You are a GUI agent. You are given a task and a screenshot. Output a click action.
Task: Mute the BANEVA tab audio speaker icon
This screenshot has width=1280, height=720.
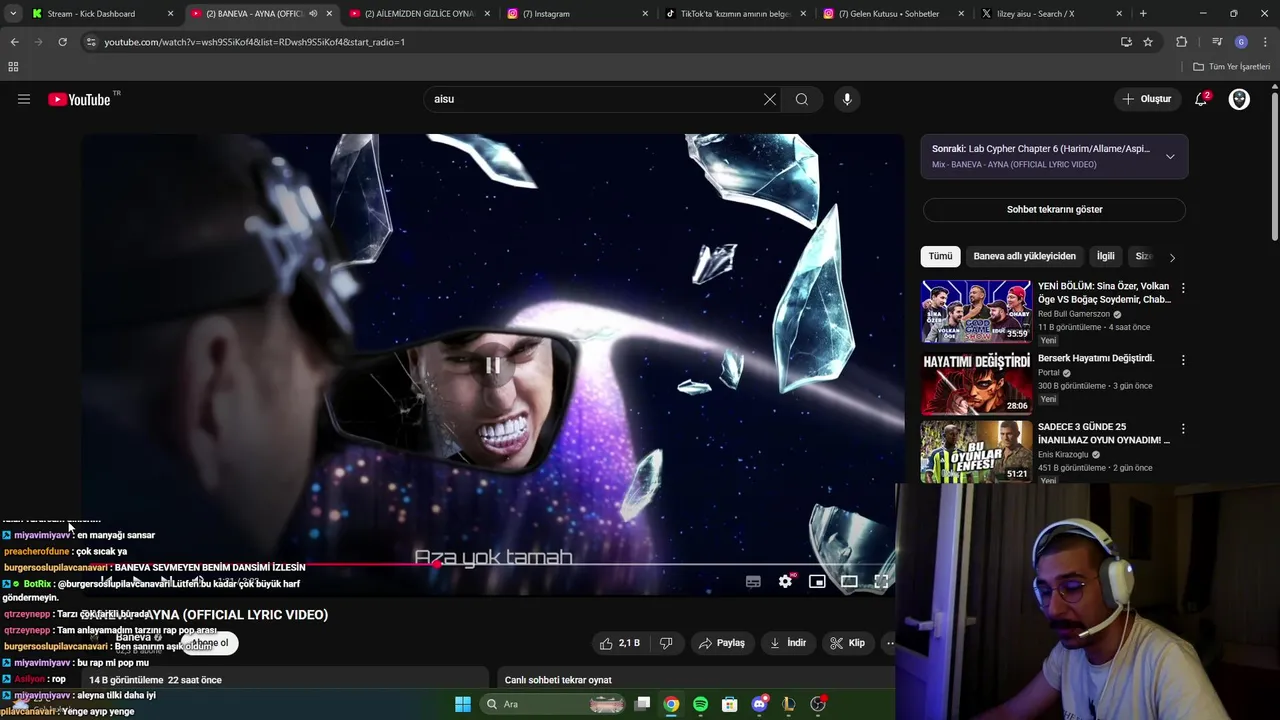(x=313, y=14)
